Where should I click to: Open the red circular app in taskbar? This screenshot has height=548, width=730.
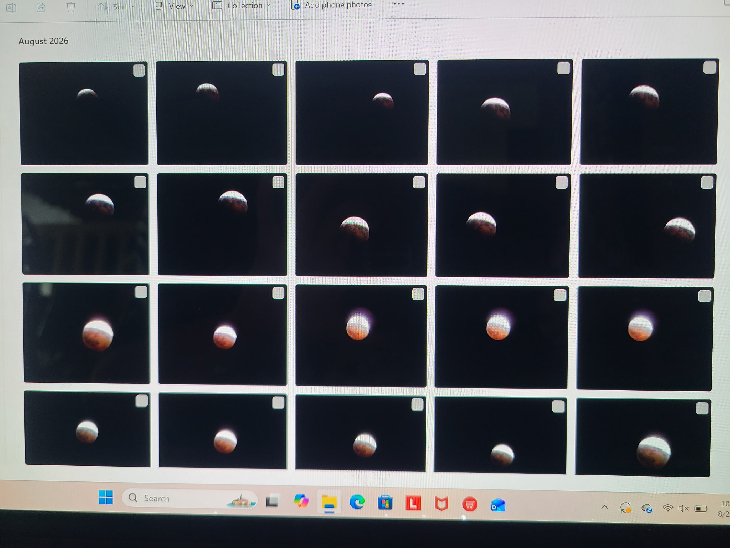[x=470, y=504]
